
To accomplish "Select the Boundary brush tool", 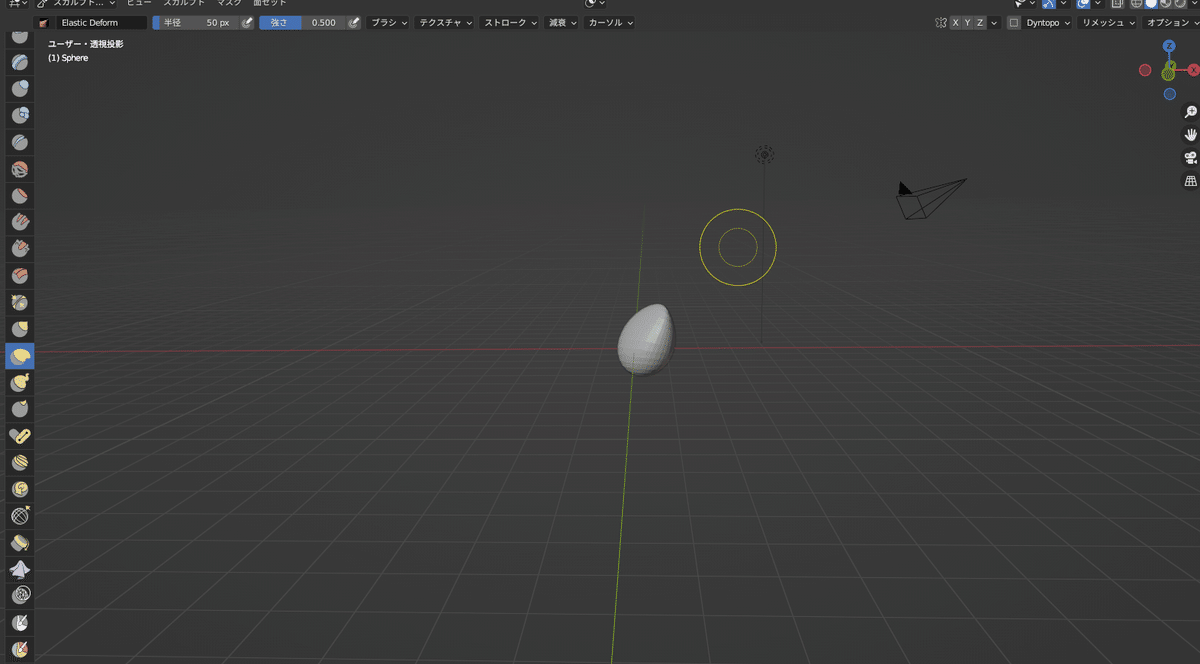I will pyautogui.click(x=20, y=543).
